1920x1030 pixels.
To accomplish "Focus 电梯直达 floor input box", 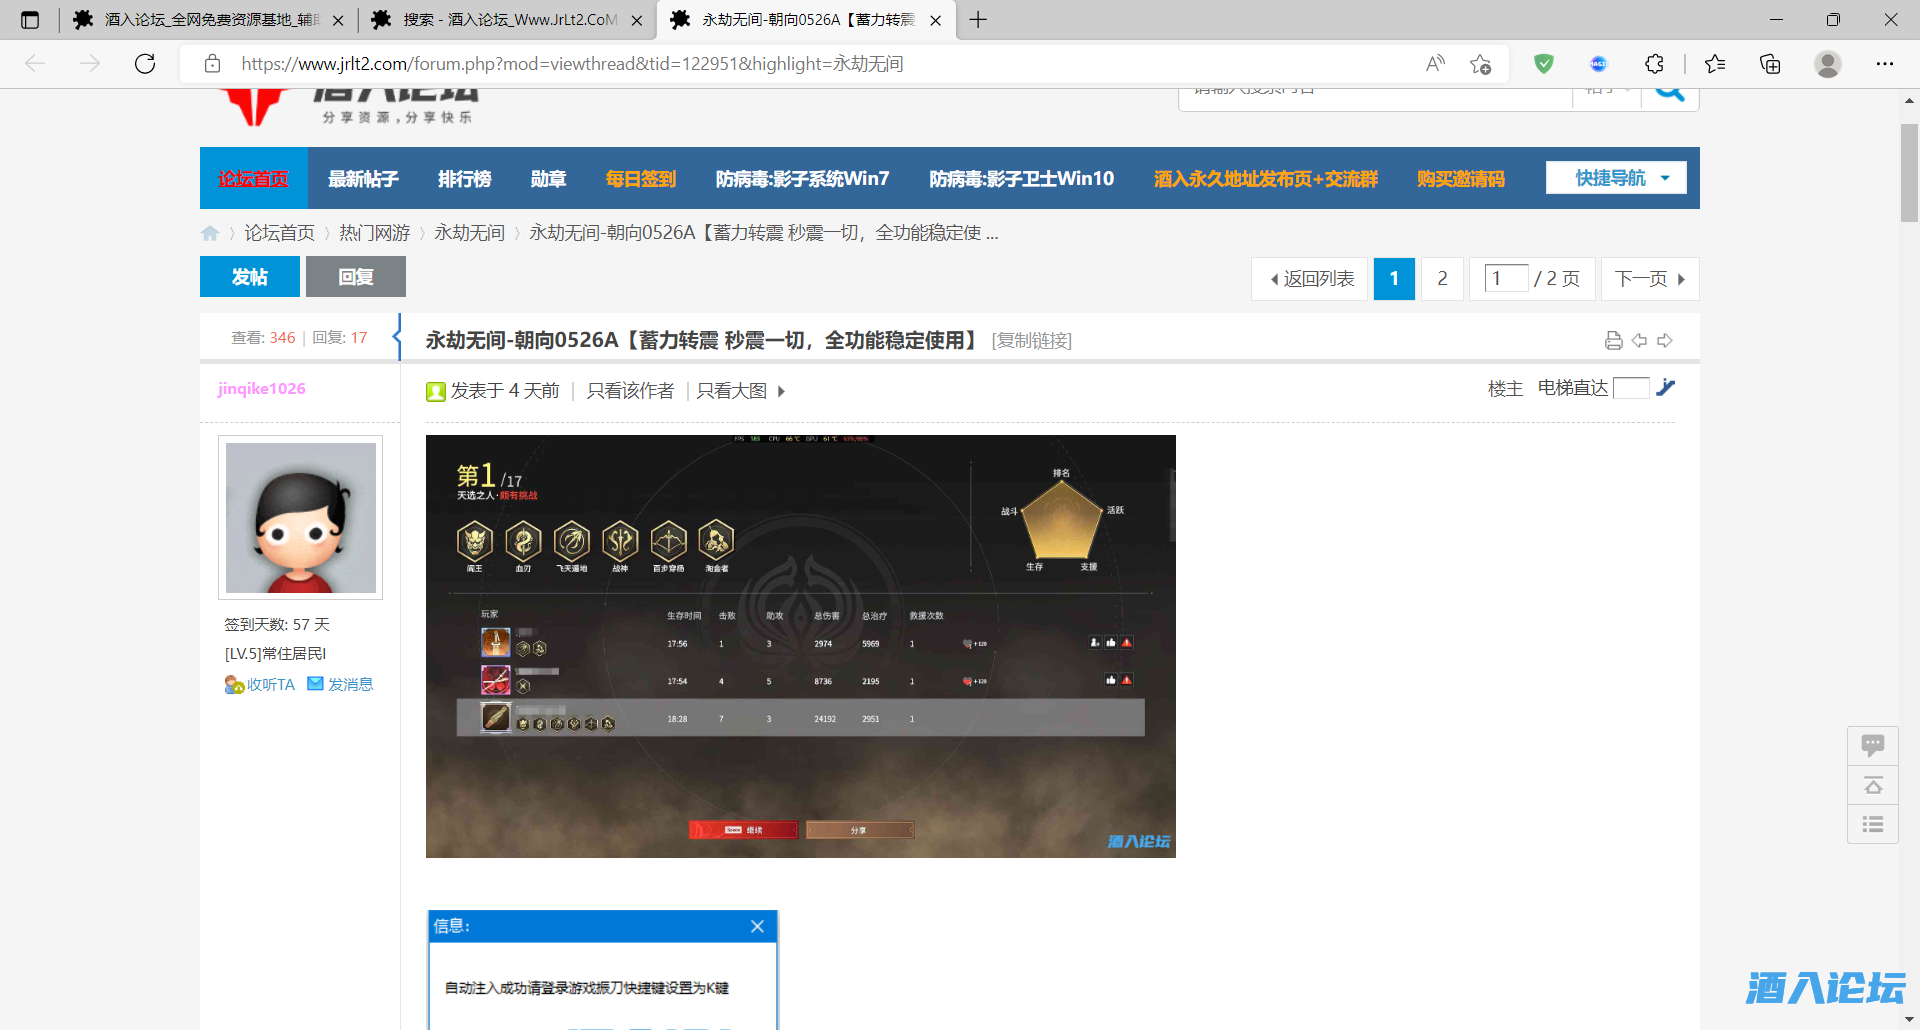I will point(1631,388).
